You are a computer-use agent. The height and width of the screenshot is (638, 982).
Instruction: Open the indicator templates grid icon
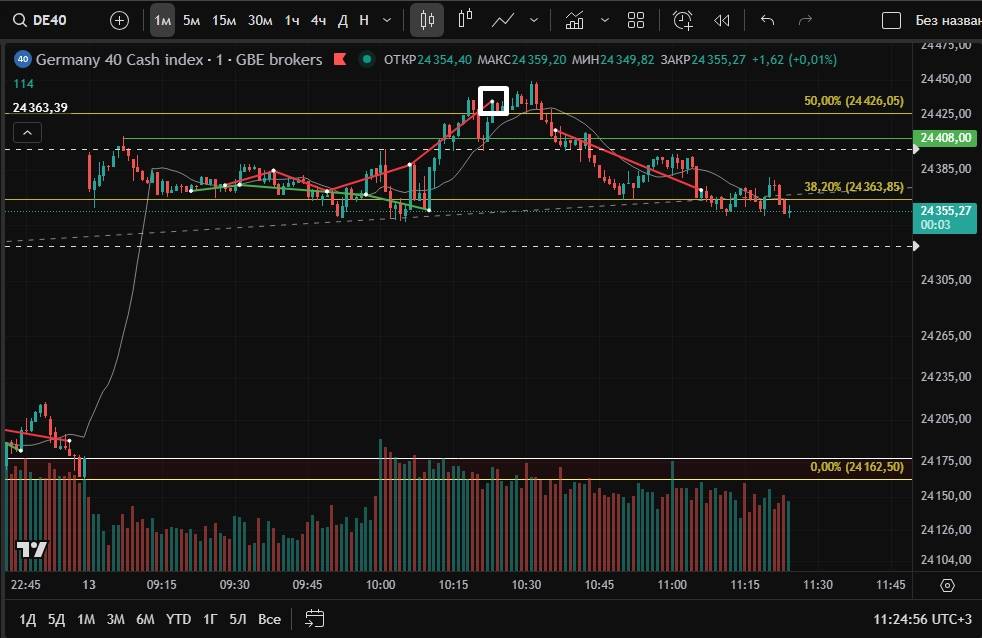[x=636, y=20]
